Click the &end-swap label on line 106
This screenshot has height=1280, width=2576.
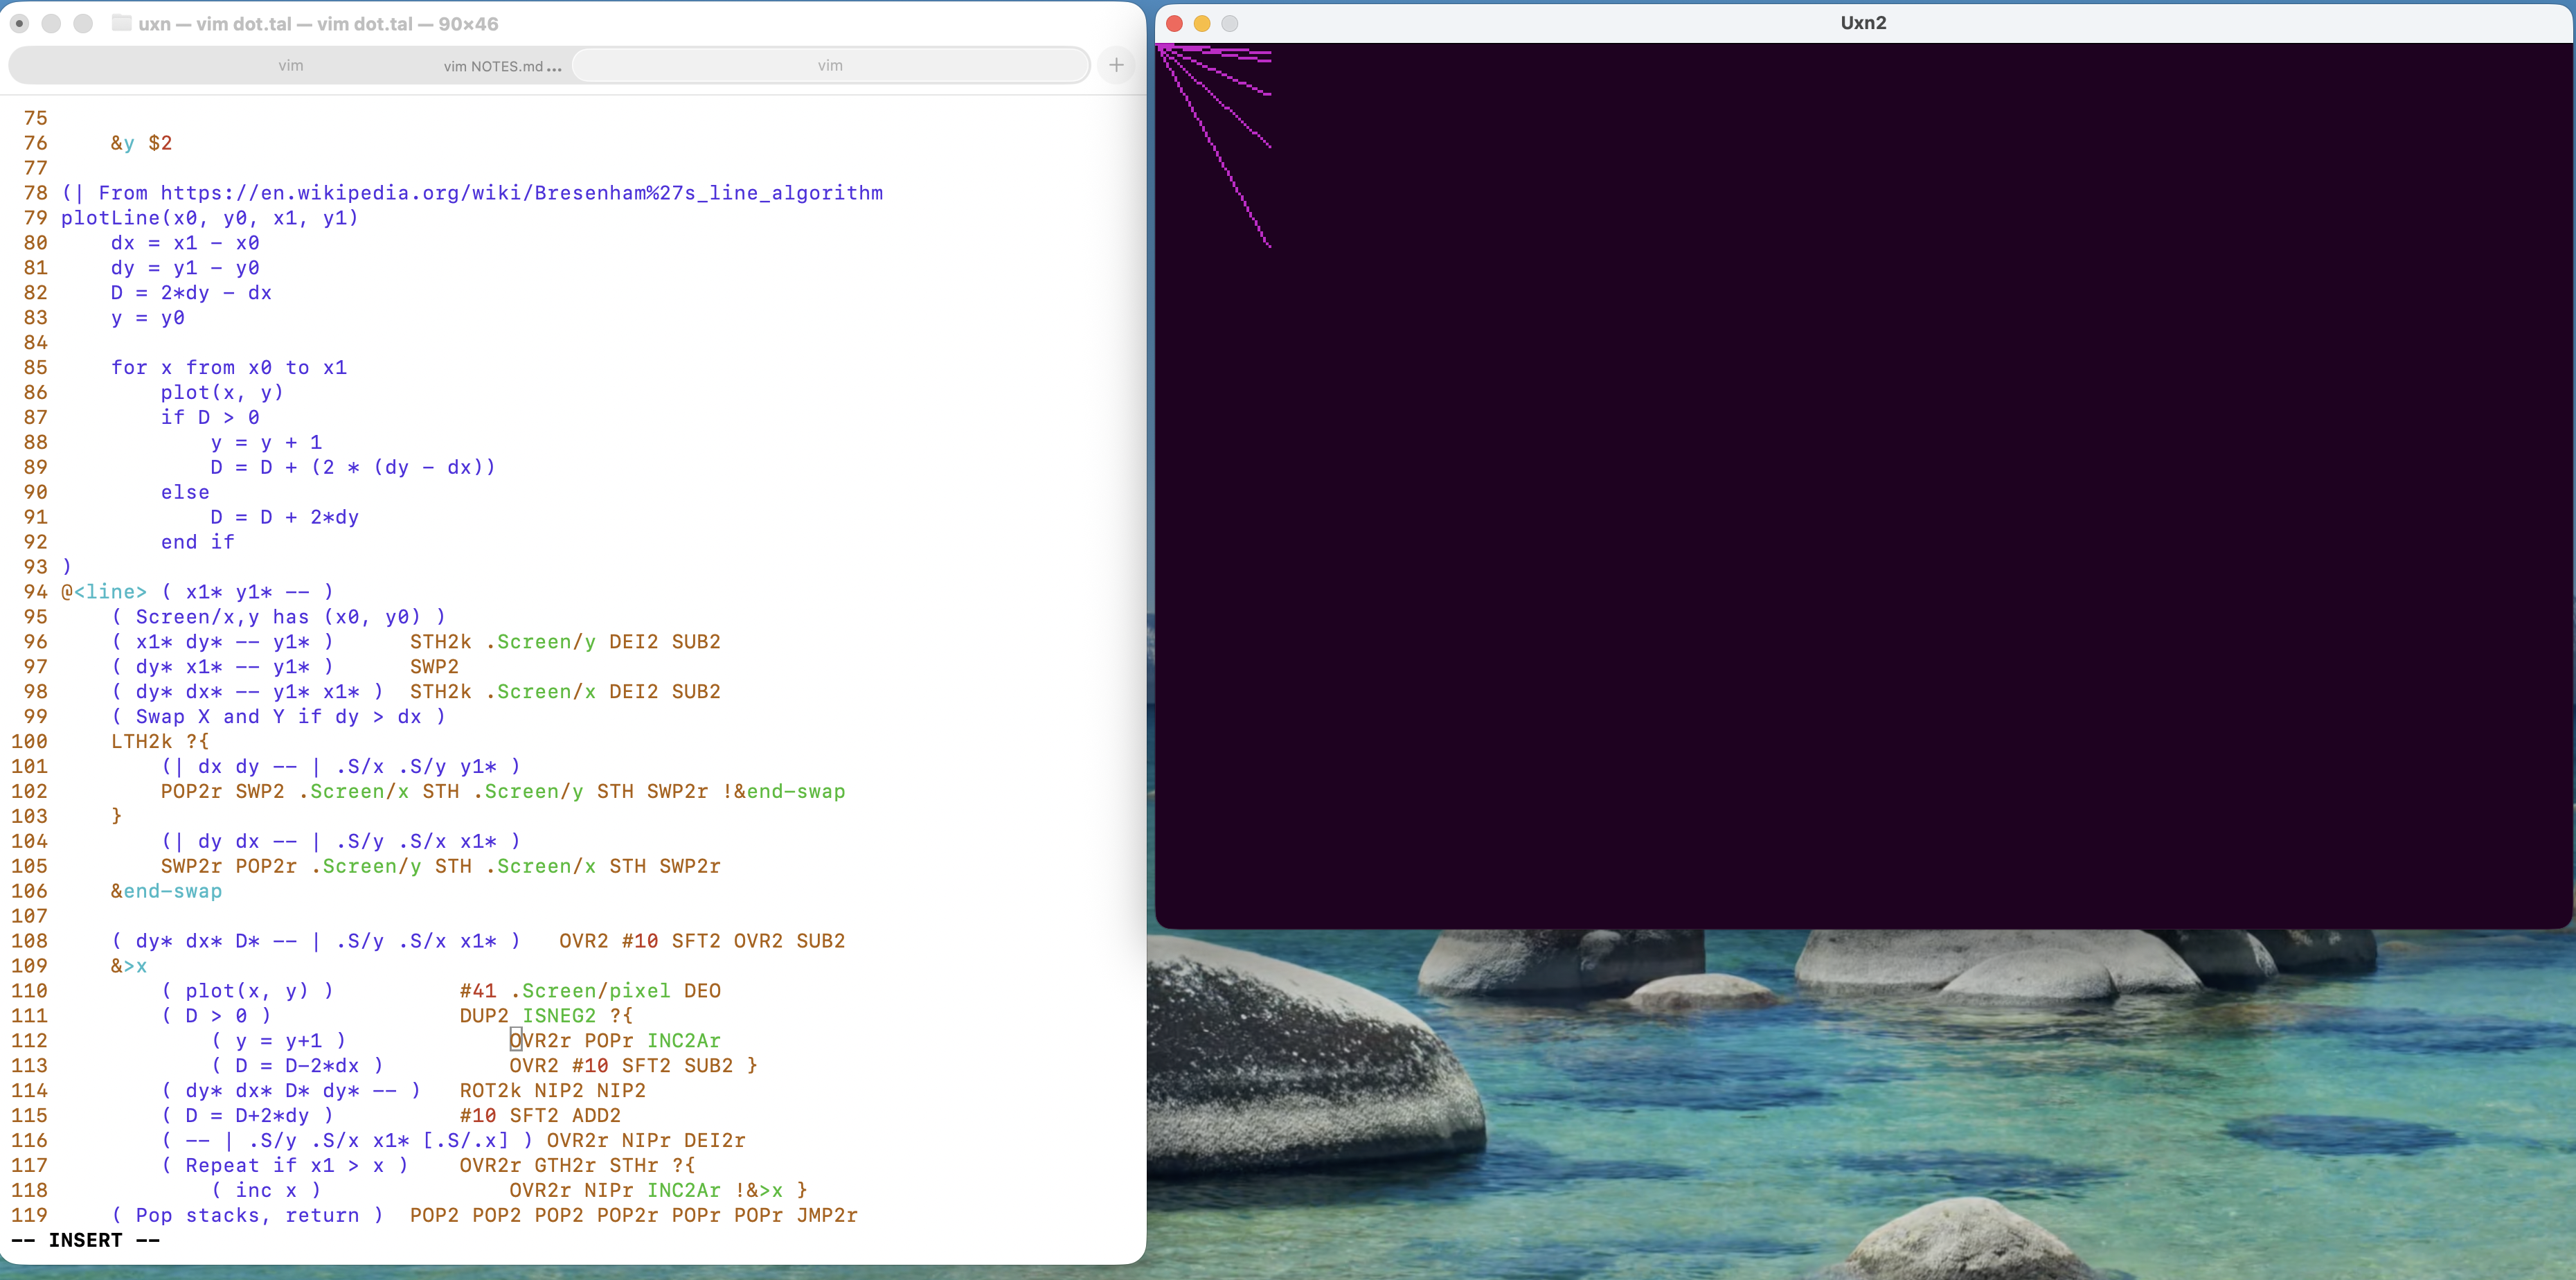click(166, 891)
